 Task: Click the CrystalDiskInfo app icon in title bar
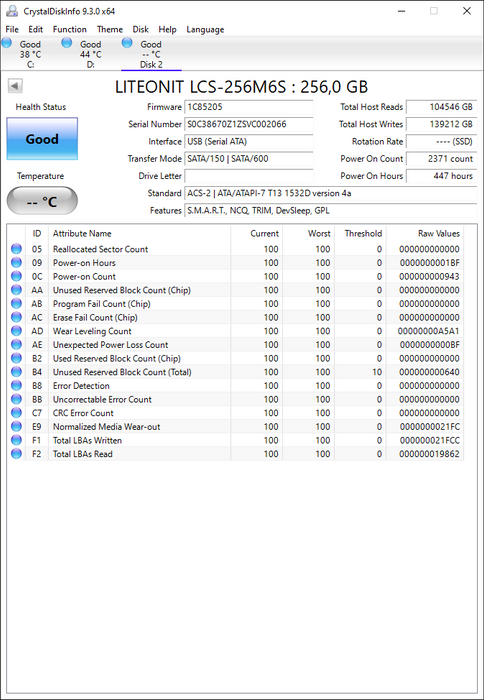click(12, 11)
